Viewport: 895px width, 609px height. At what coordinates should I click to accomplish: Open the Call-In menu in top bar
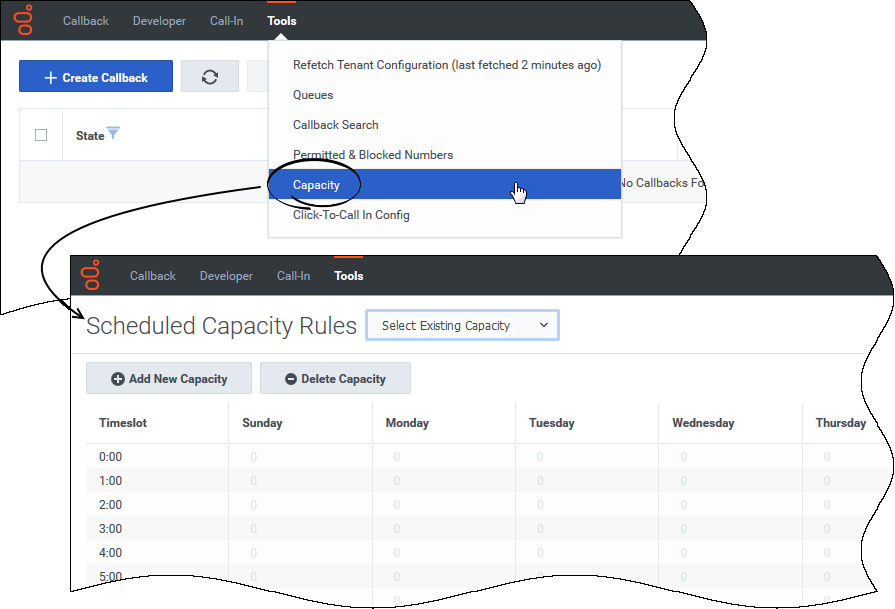pyautogui.click(x=226, y=21)
